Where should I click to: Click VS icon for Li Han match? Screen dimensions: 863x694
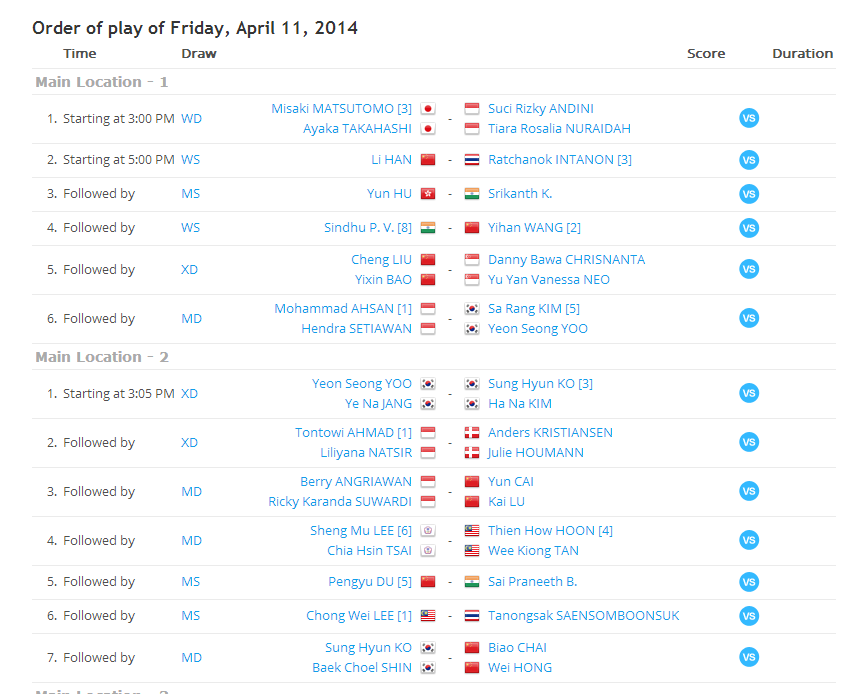point(749,160)
